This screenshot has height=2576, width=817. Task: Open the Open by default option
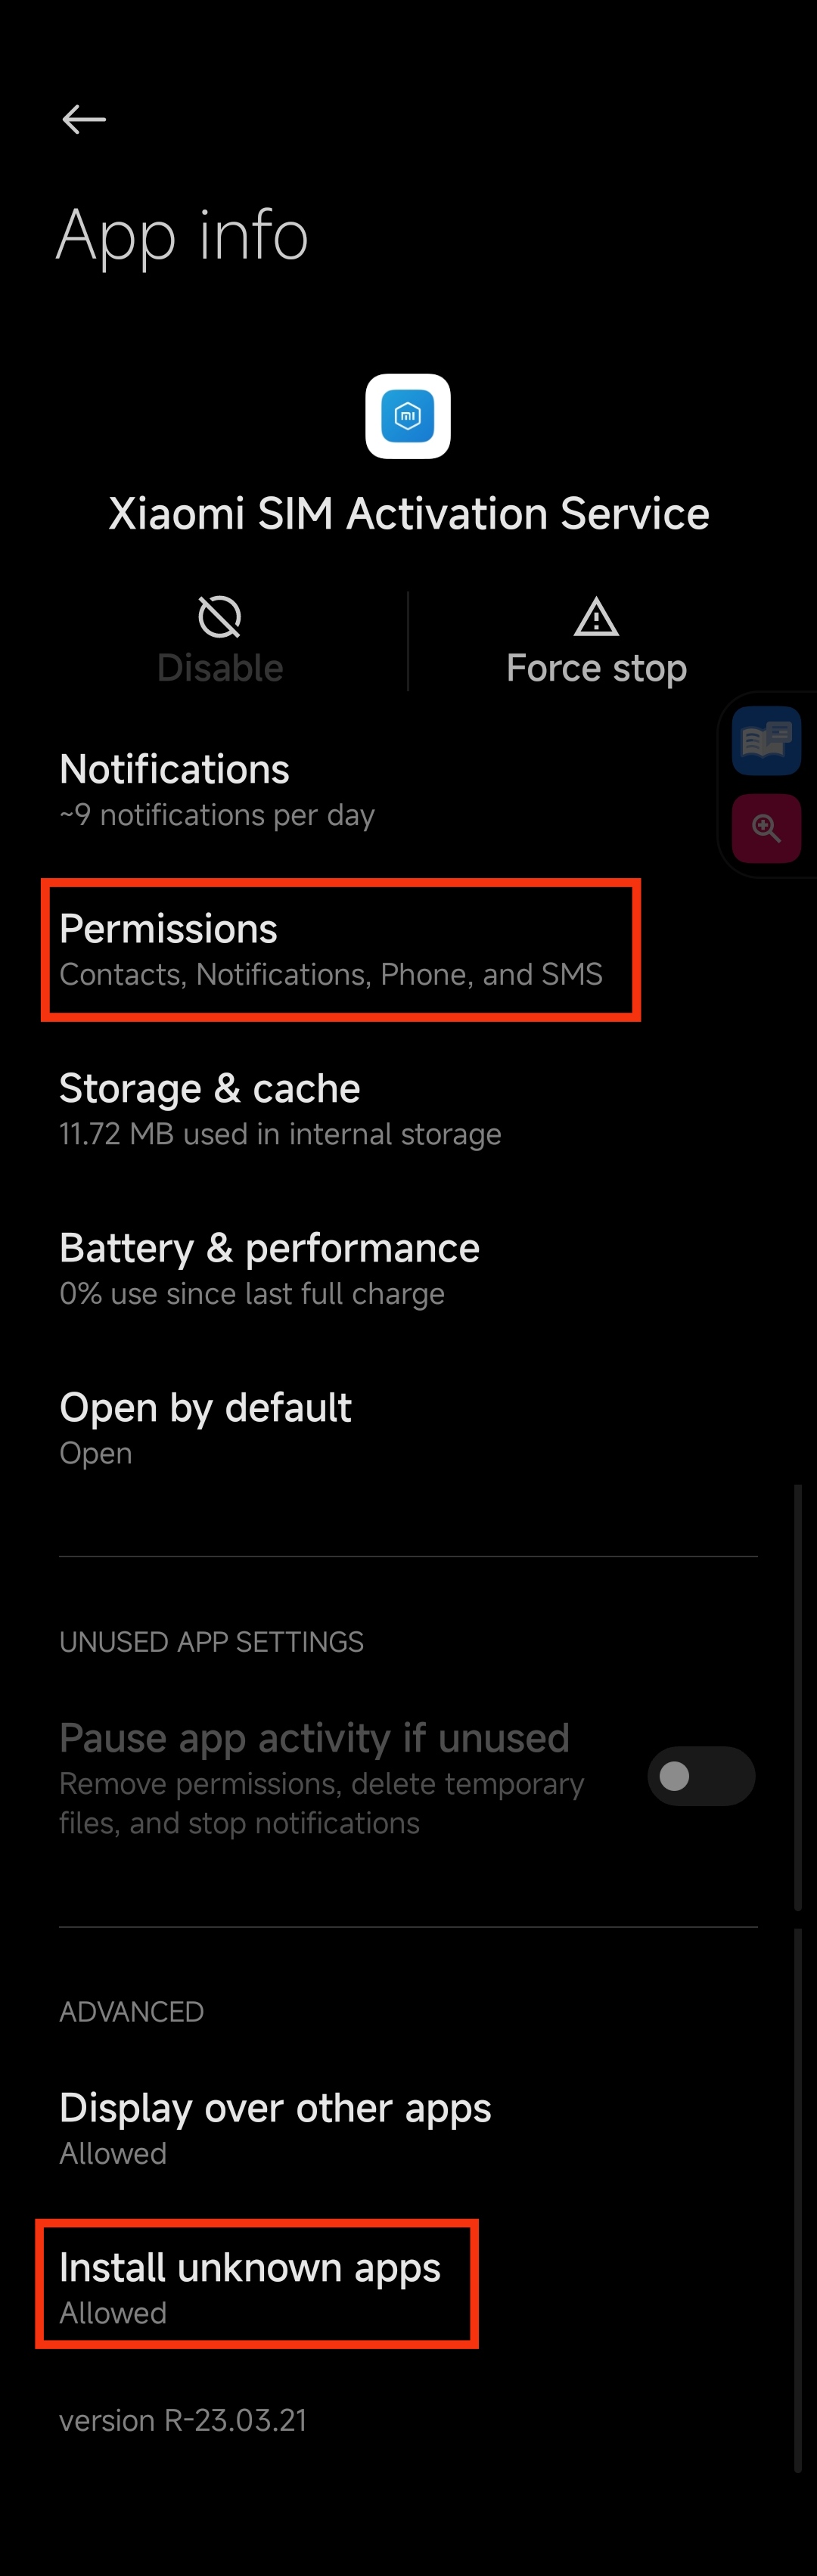point(408,1429)
